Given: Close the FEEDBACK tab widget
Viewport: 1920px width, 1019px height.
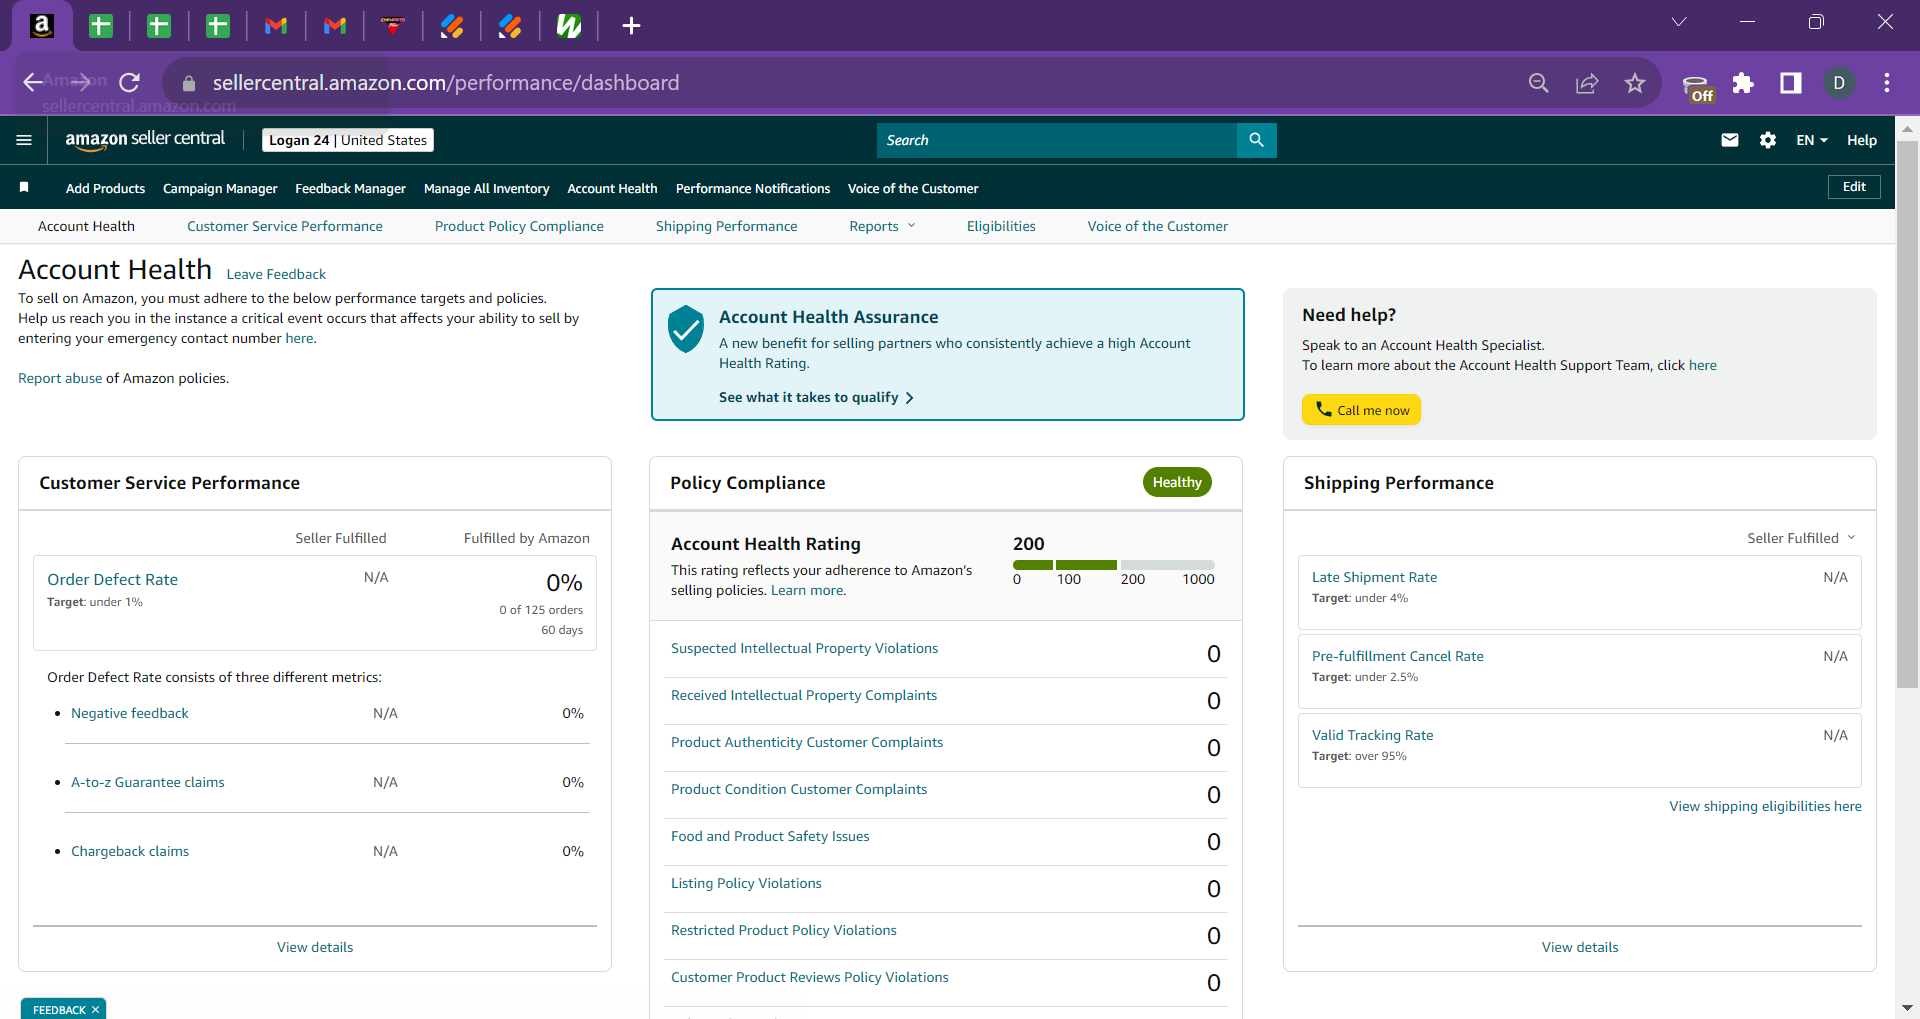Looking at the screenshot, I should pos(96,1010).
